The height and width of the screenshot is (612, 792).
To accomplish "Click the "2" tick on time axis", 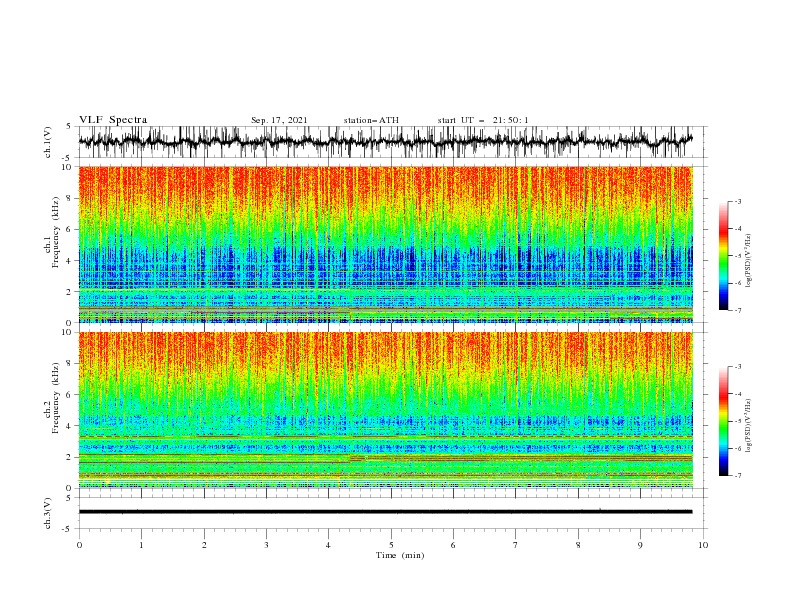I will [x=204, y=545].
